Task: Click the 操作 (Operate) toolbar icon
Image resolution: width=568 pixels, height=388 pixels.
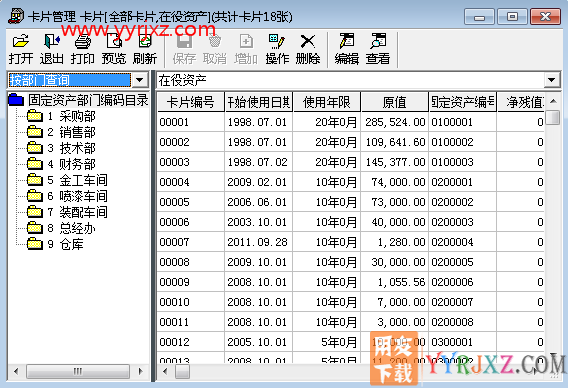Action: [277, 49]
